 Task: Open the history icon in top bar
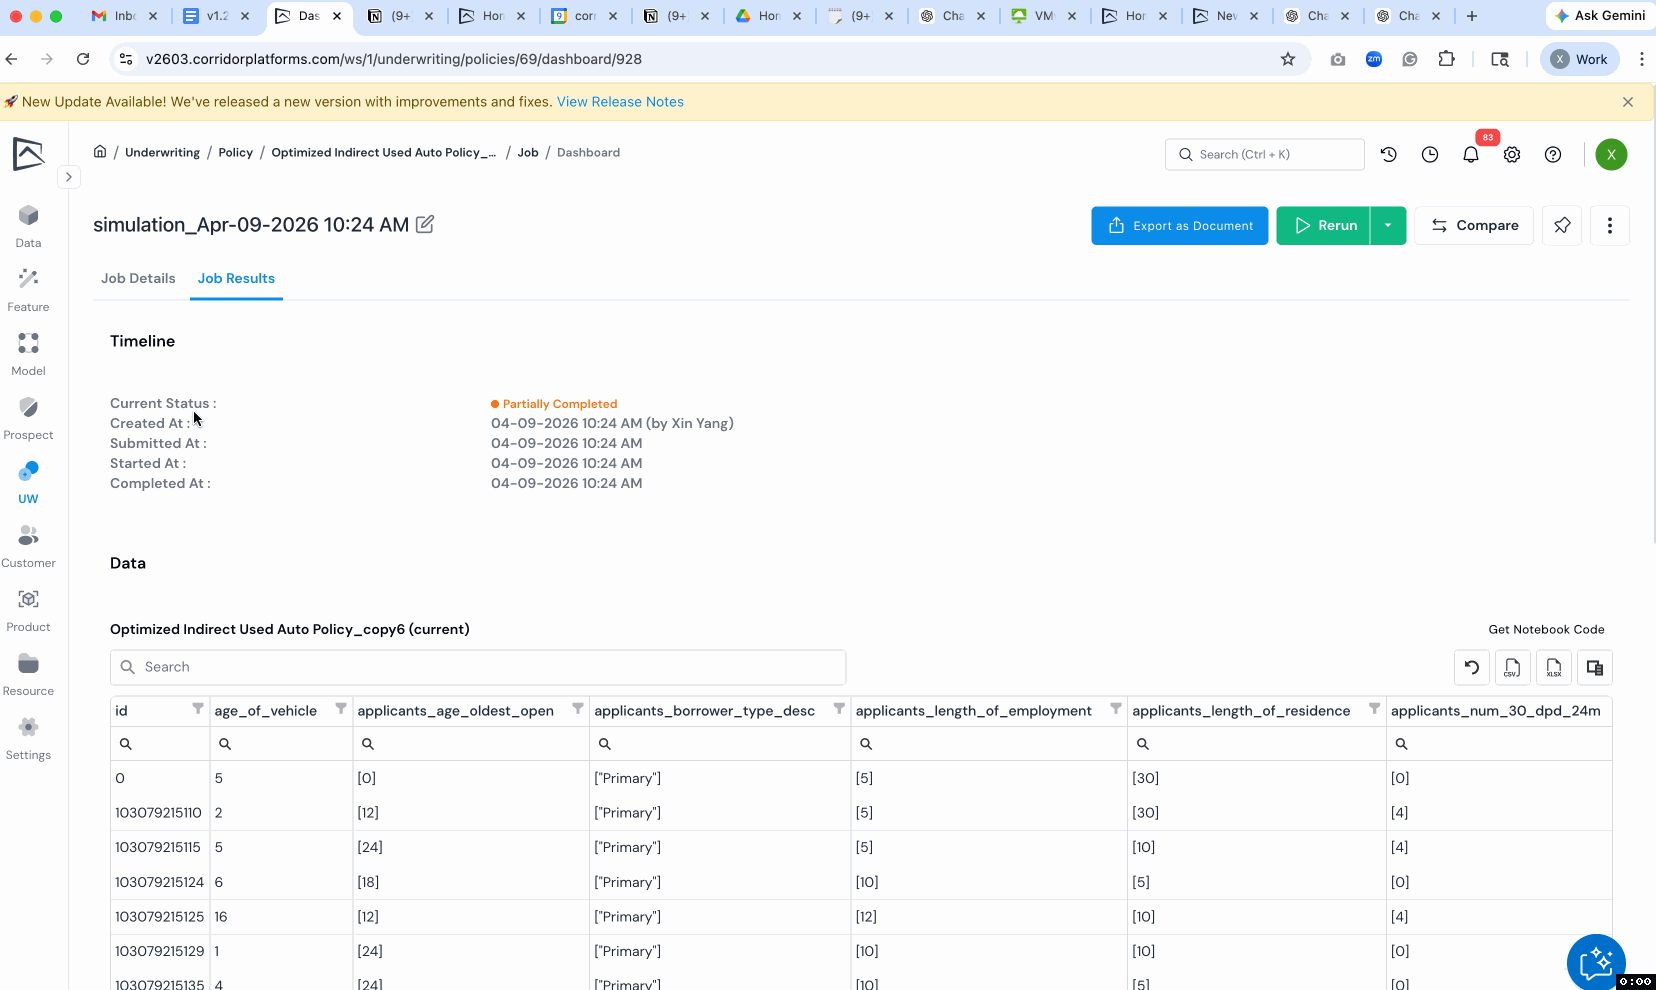click(1389, 154)
